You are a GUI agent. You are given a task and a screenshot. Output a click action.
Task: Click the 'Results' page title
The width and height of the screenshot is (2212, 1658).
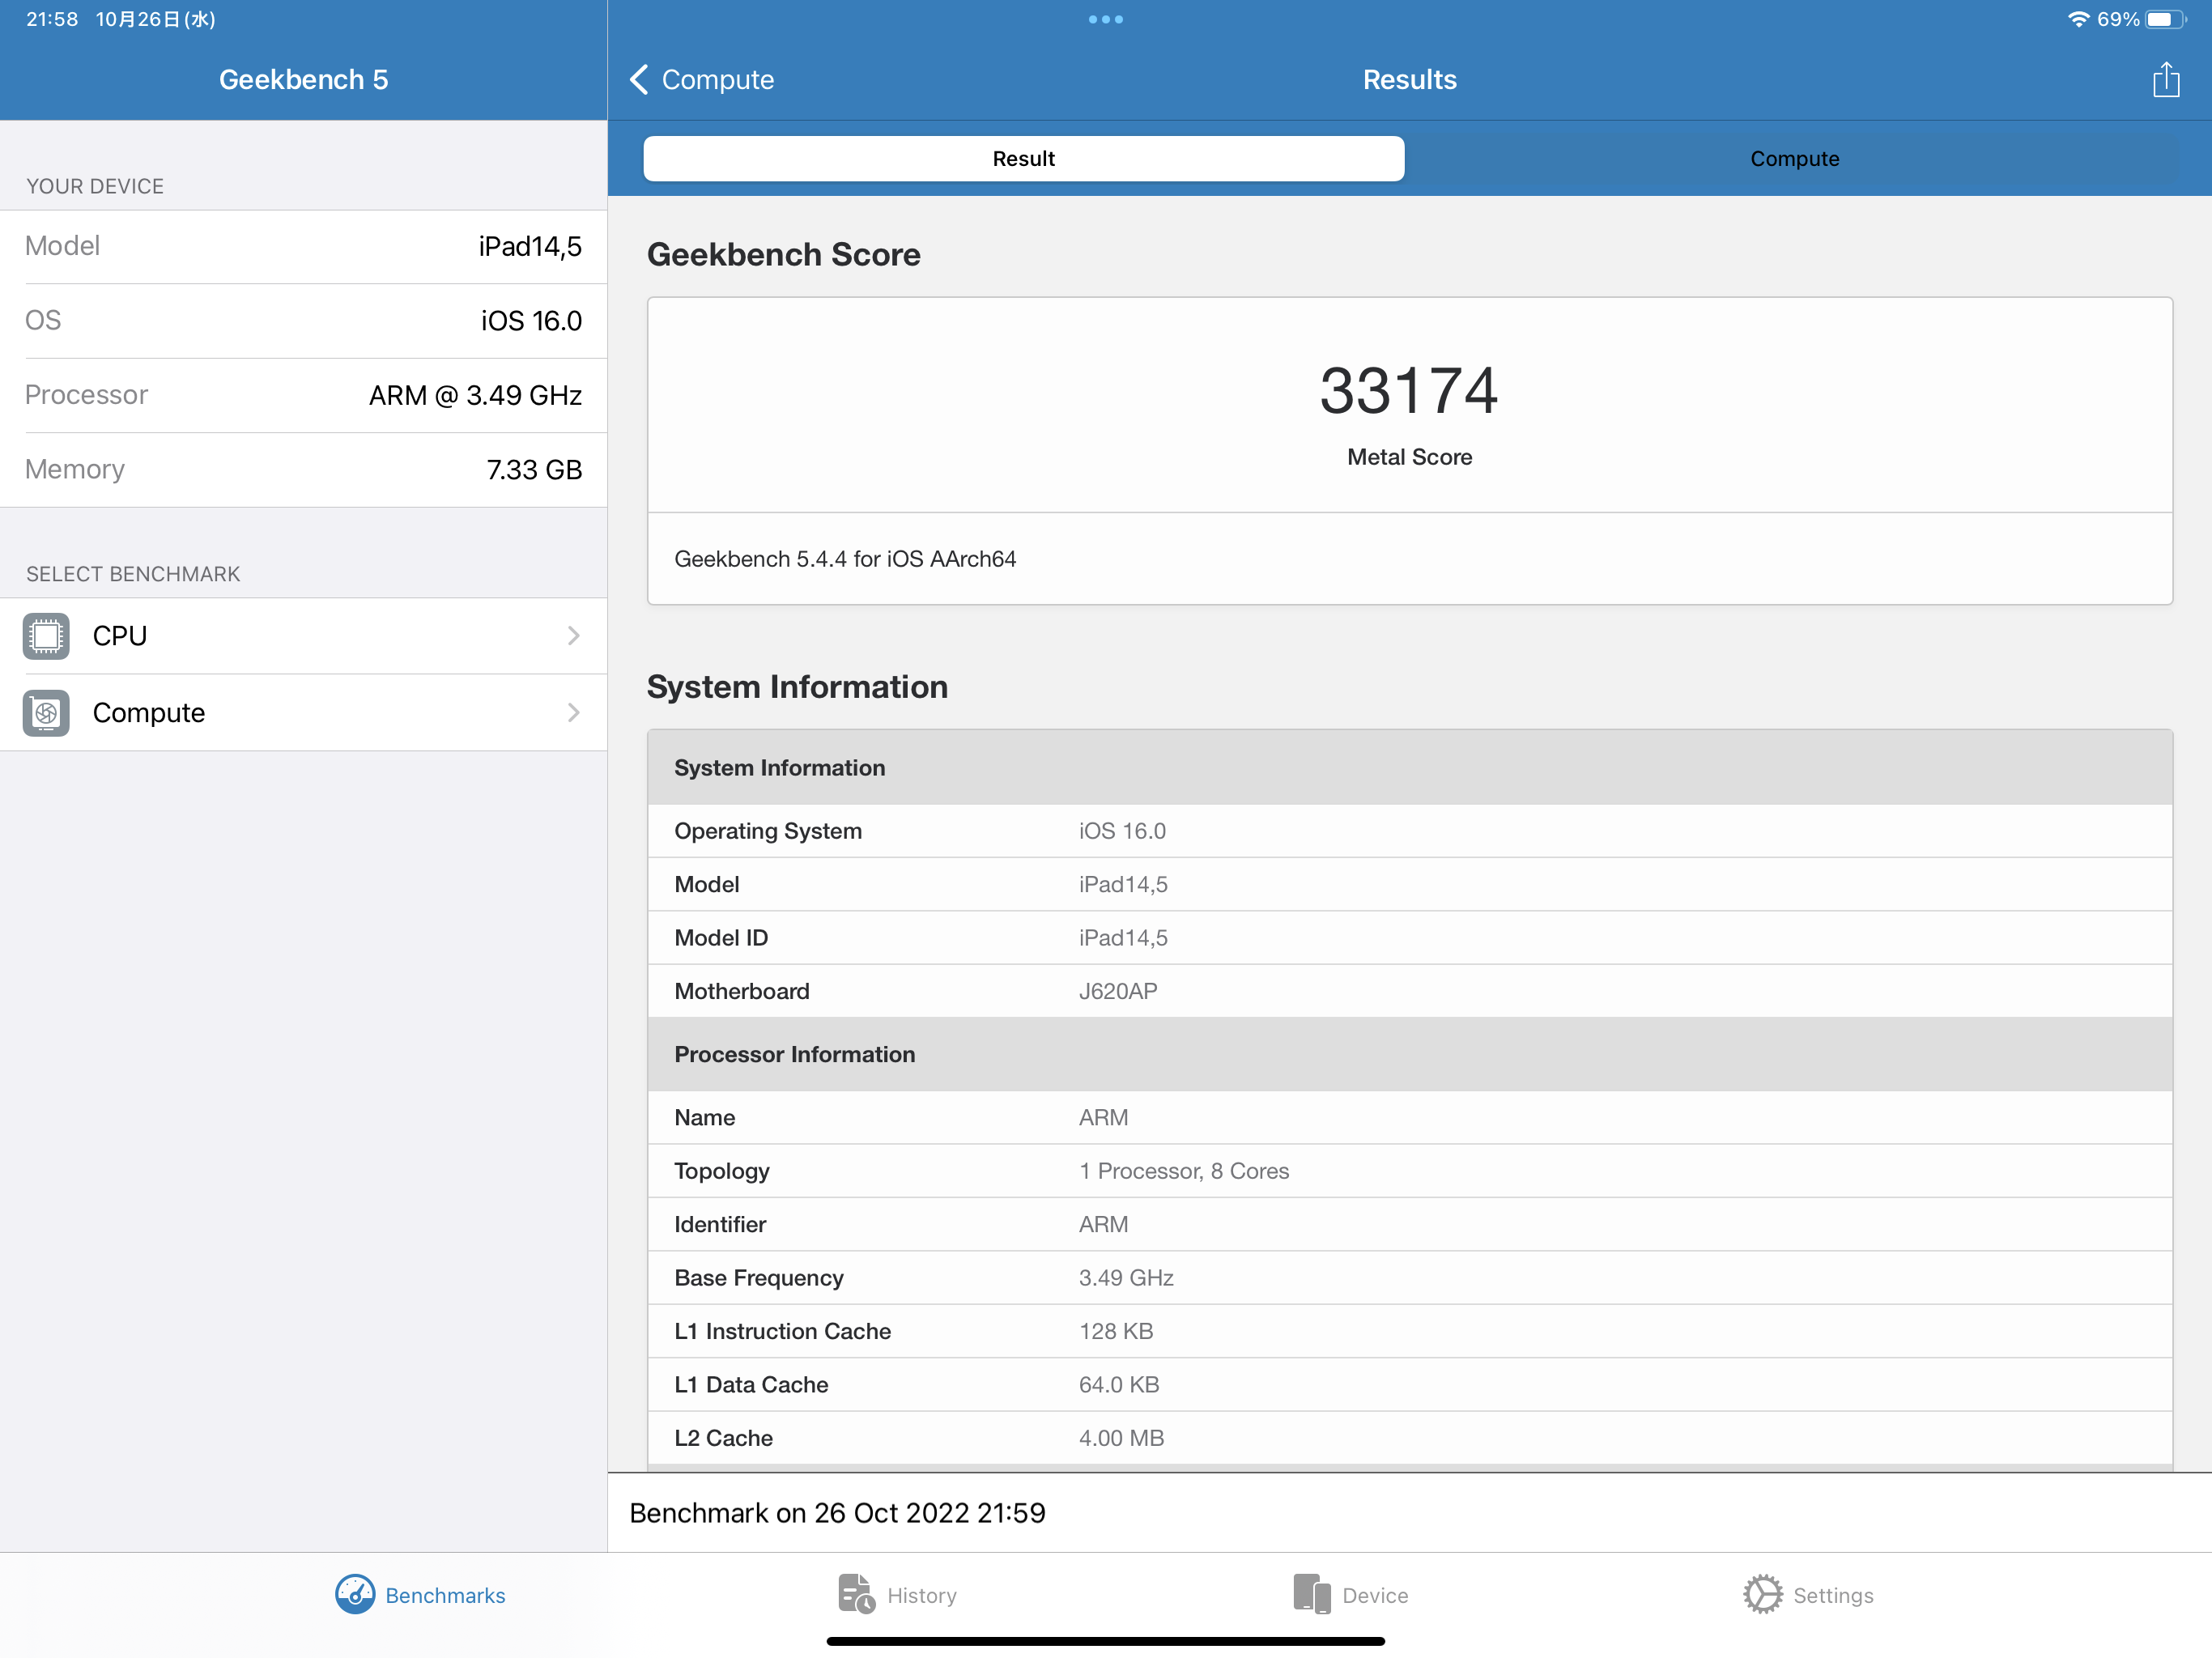pyautogui.click(x=1409, y=79)
